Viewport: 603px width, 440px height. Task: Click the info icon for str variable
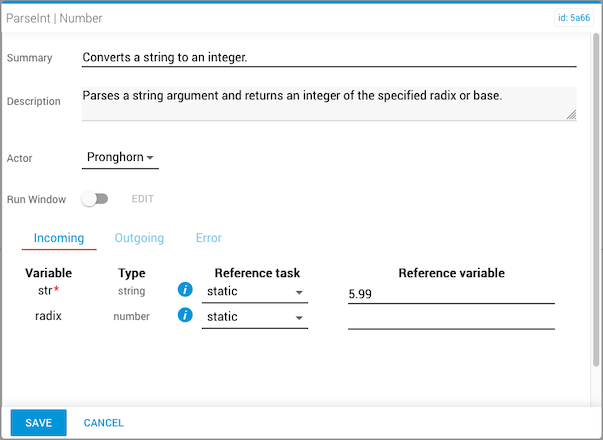pos(185,291)
